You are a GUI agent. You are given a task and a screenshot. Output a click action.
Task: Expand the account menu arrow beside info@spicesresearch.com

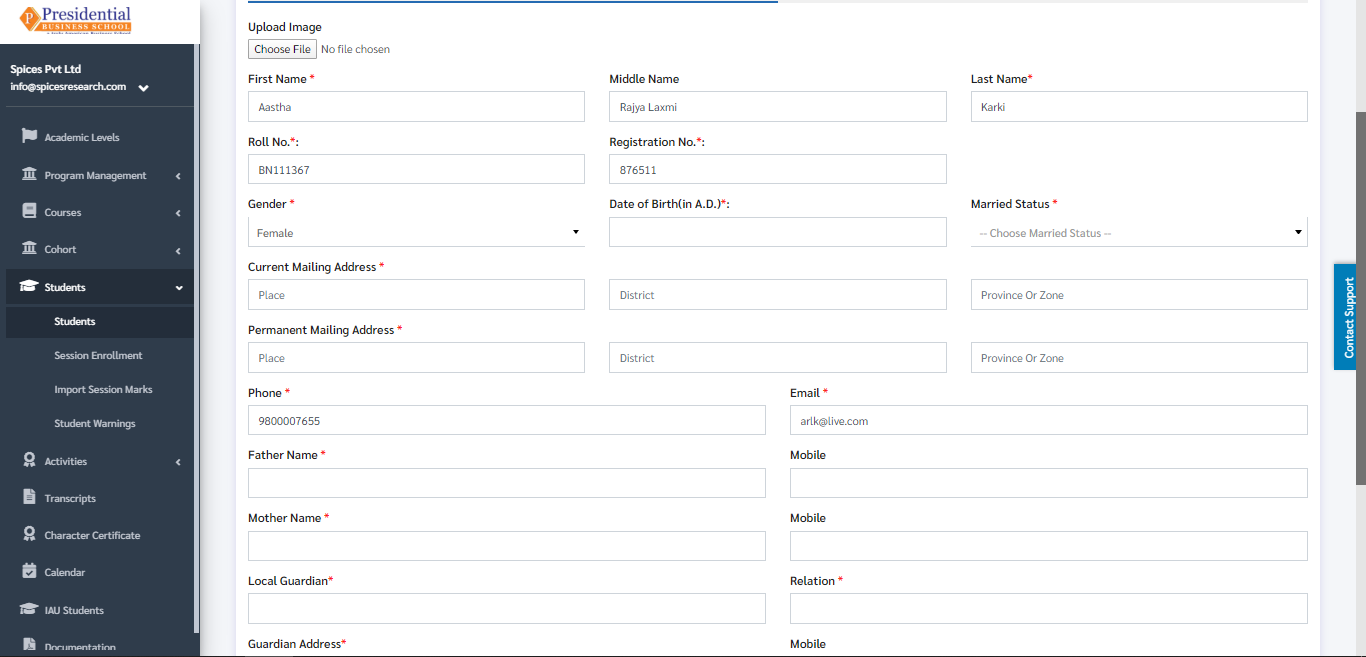(x=144, y=88)
